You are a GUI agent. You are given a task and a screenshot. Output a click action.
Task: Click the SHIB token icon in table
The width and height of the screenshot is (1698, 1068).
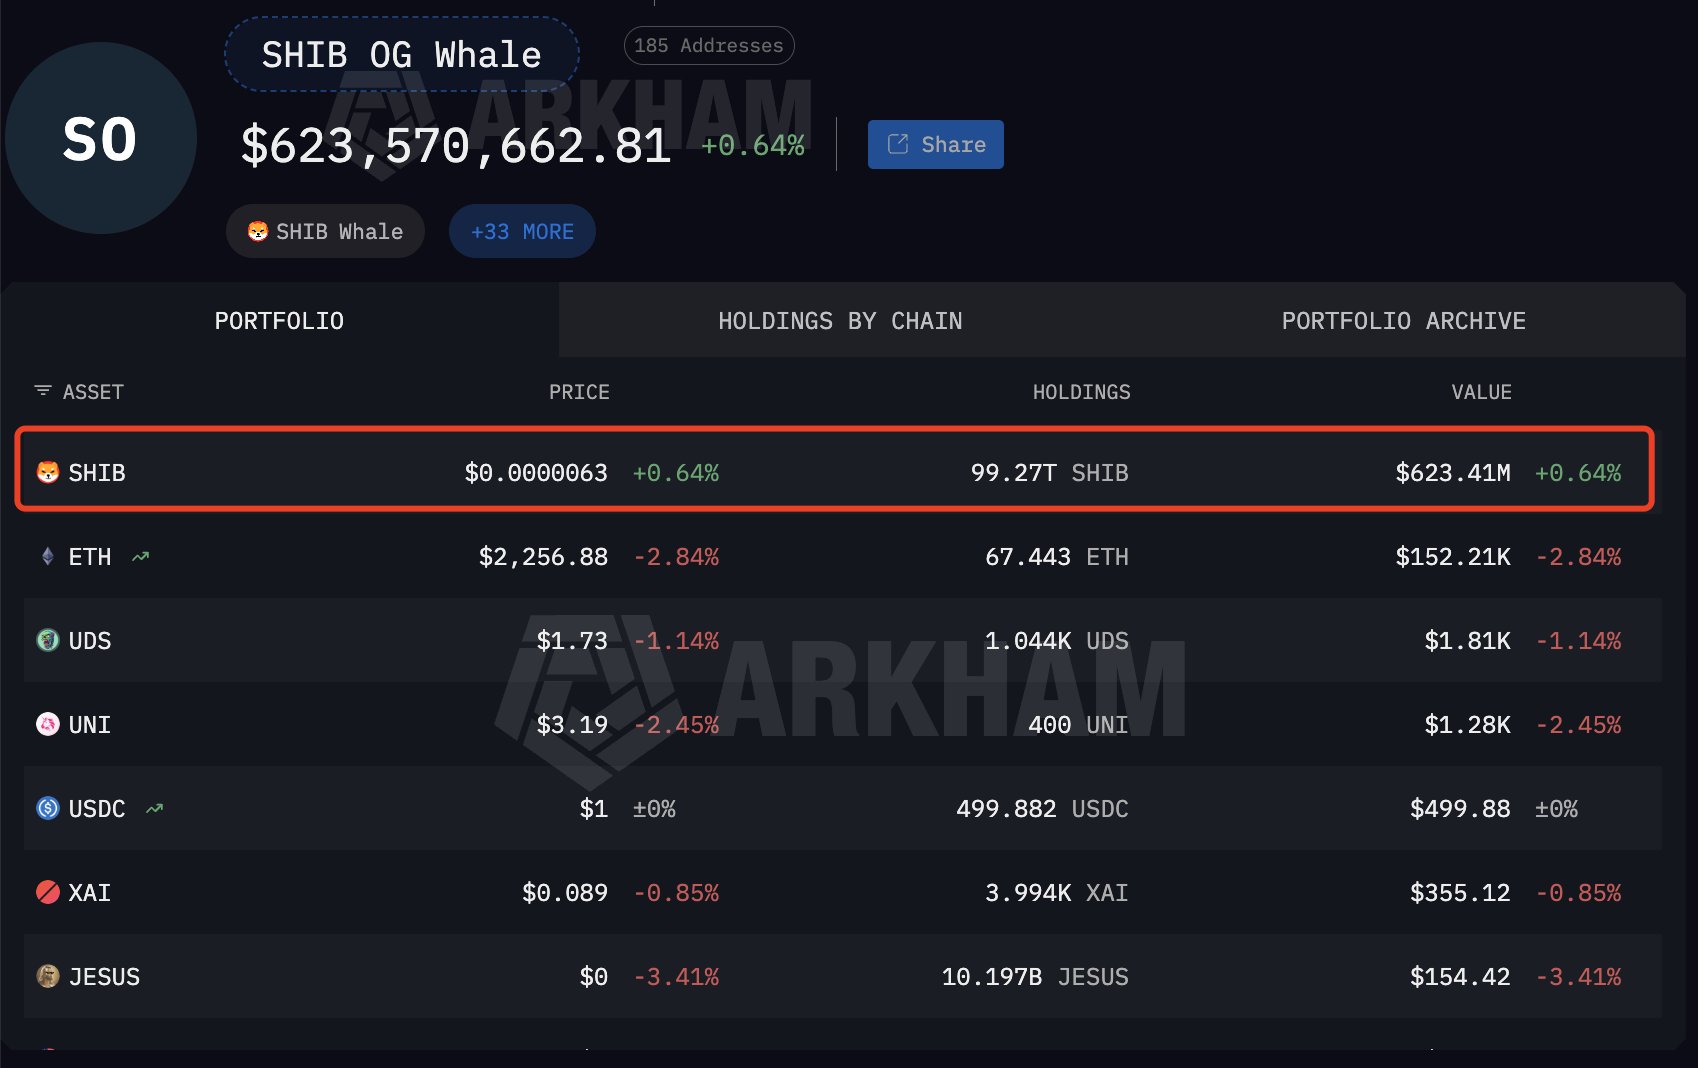tap(47, 472)
